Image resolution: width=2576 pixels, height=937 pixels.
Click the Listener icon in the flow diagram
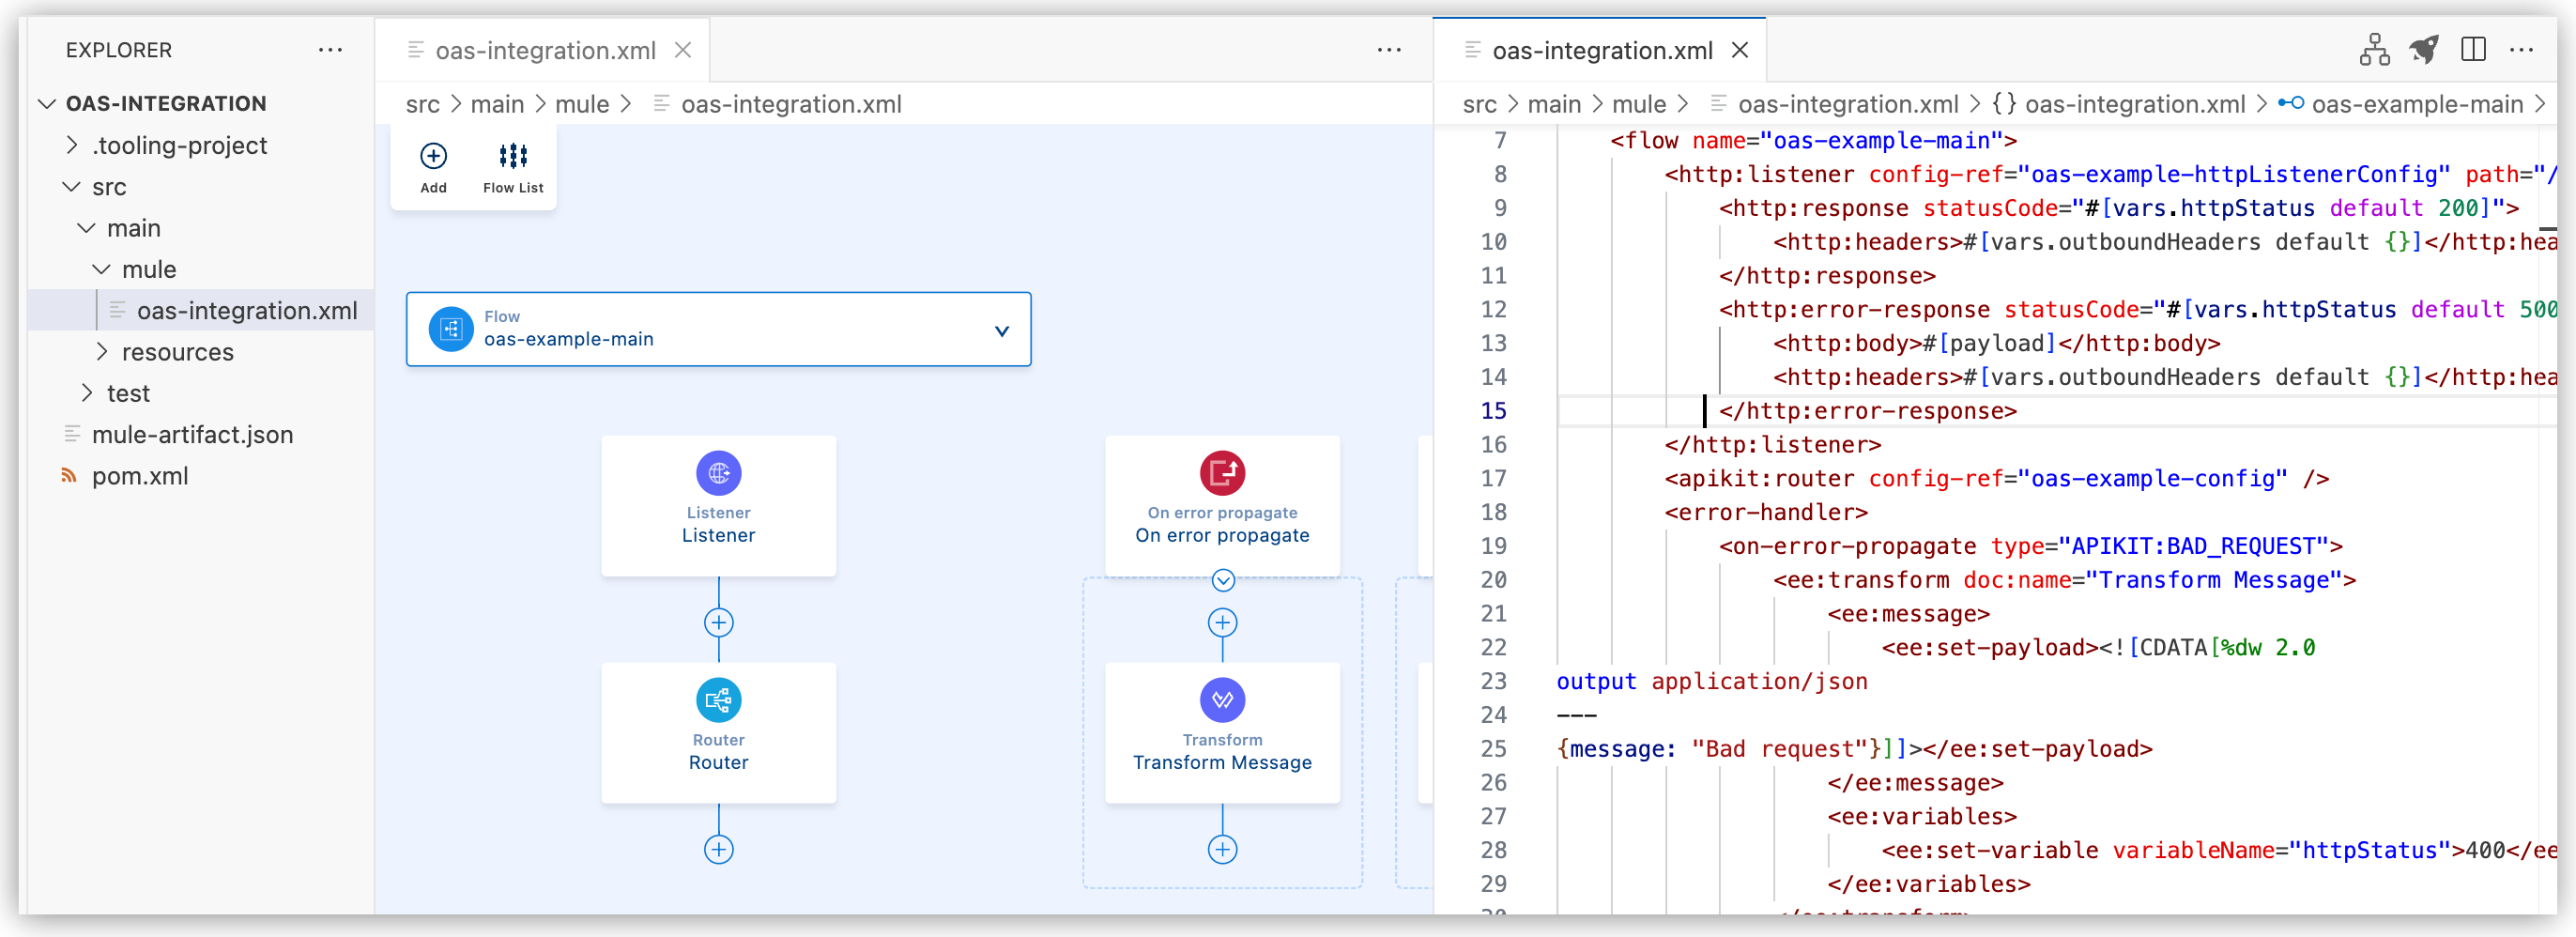(718, 472)
